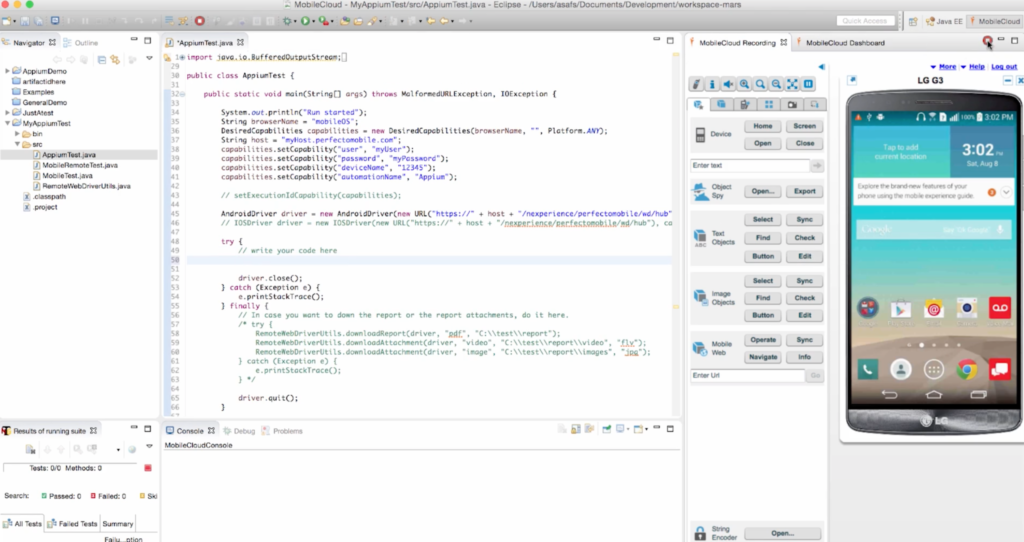Open the Failed Tests tab

(72, 524)
